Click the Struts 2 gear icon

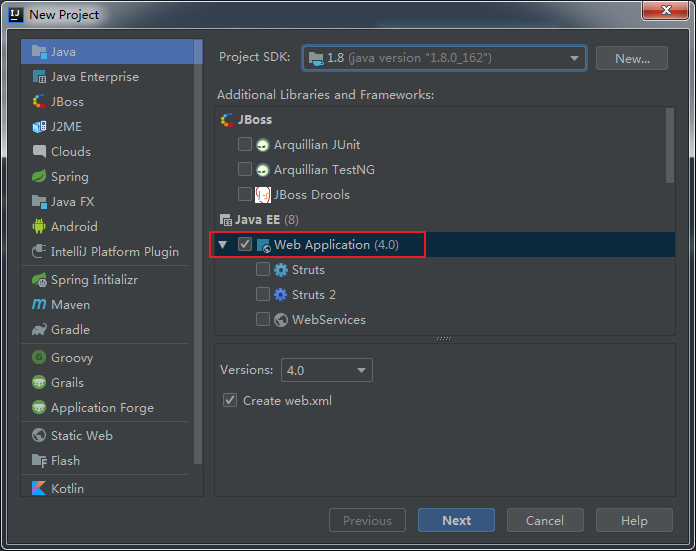pyautogui.click(x=281, y=295)
